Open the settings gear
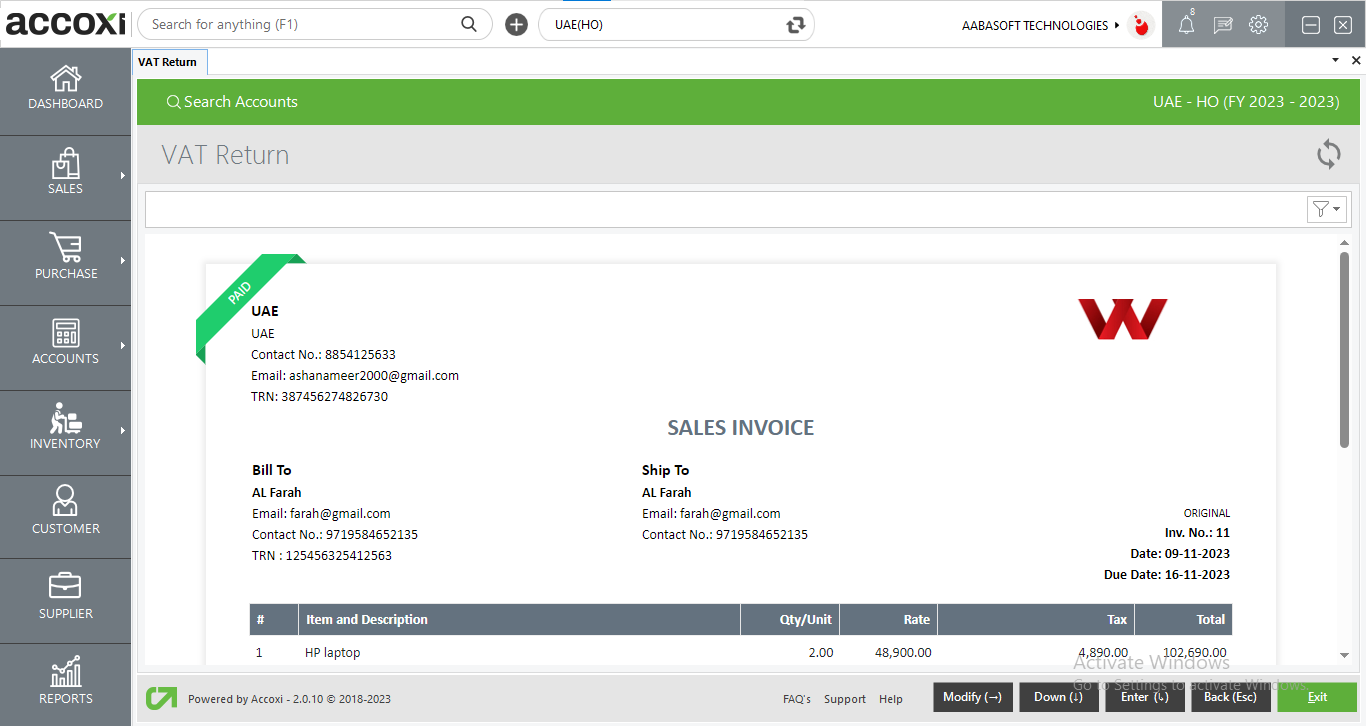The height and width of the screenshot is (726, 1366). click(x=1258, y=24)
